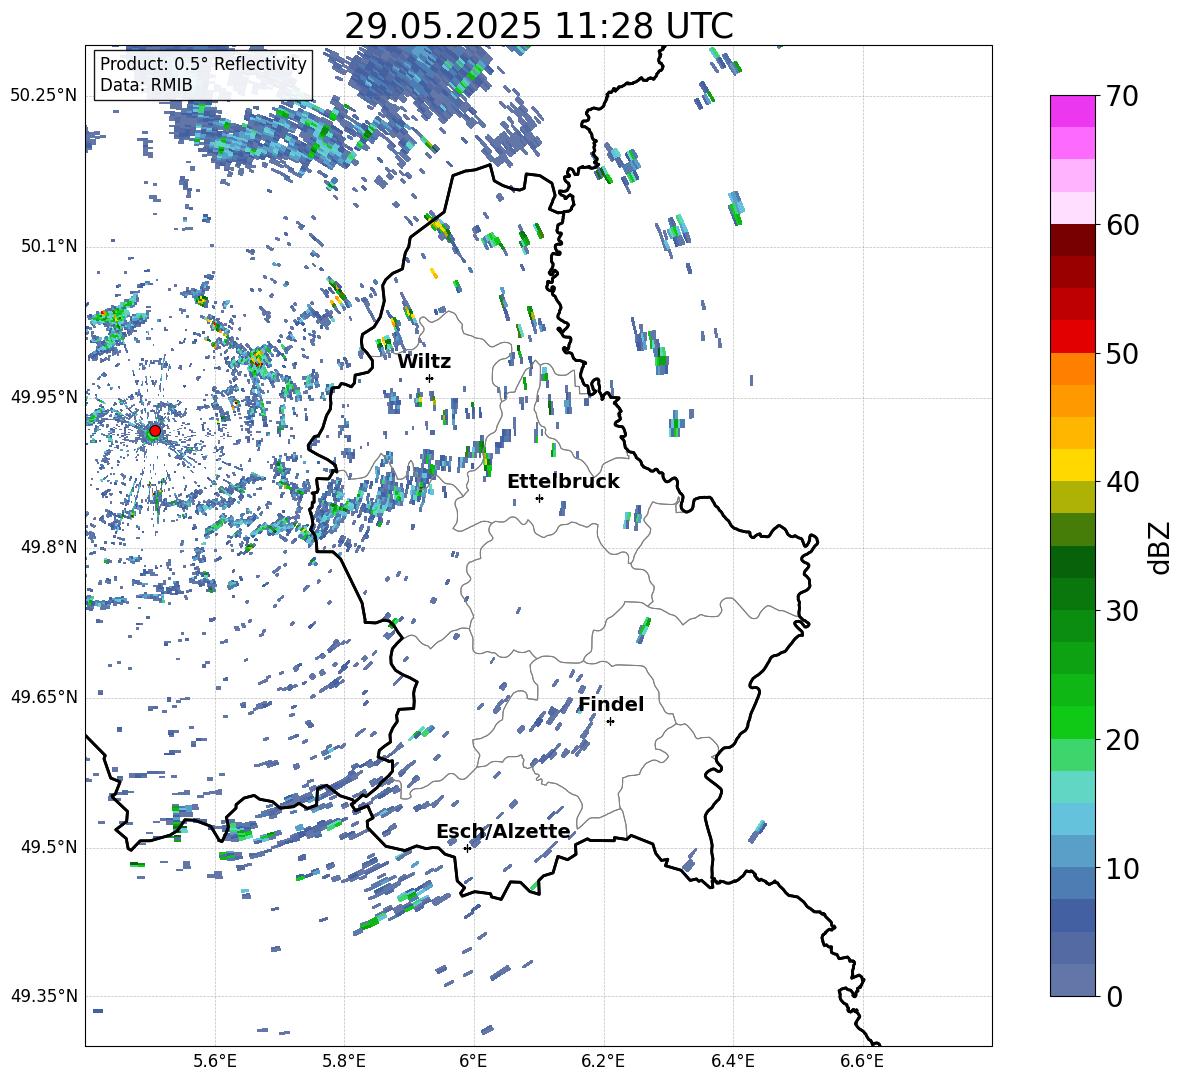
Task: Click the 50.1°N latitude label
Action: [49, 246]
